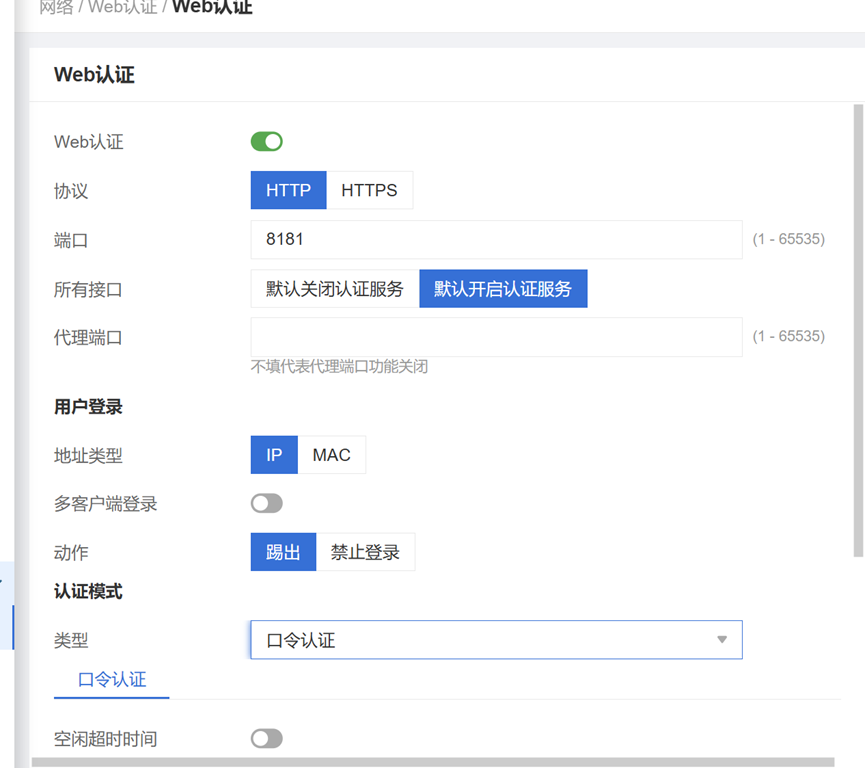Enable the 多客户端登录 switch
The width and height of the screenshot is (865, 768).
[x=266, y=503]
